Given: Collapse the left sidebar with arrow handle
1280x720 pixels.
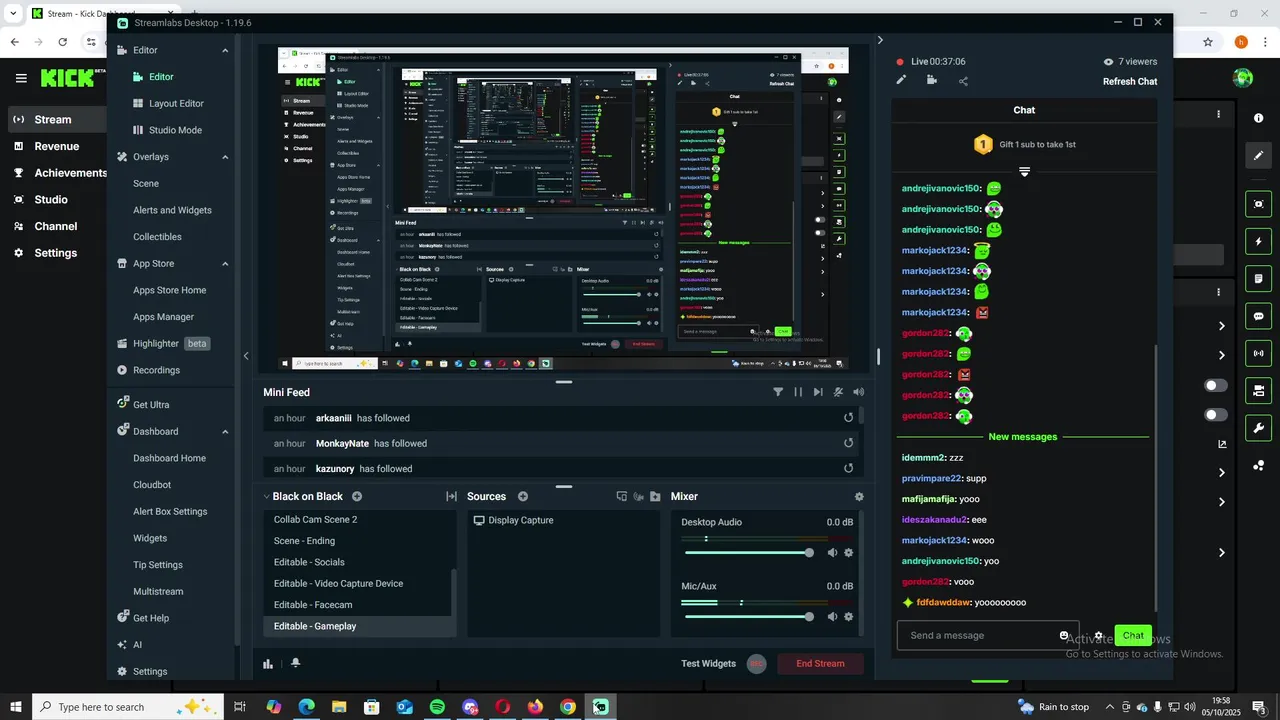Looking at the screenshot, I should pyautogui.click(x=246, y=356).
